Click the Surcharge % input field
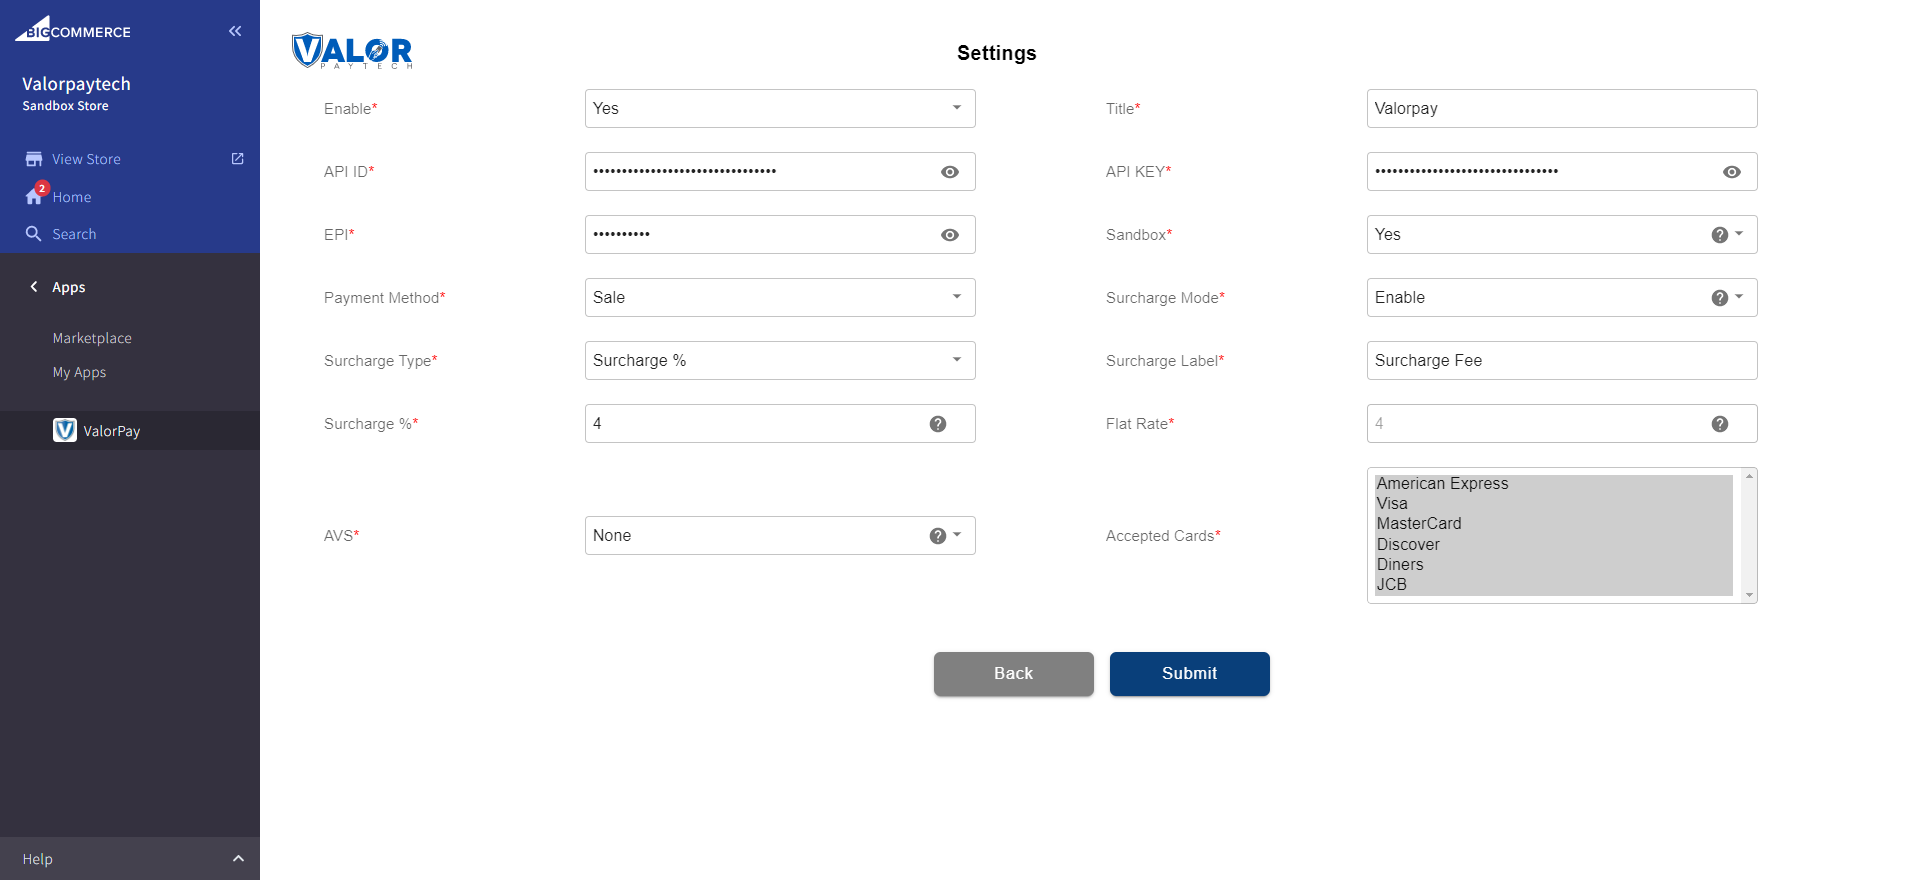Screen dimensions: 1920x880 tap(780, 424)
